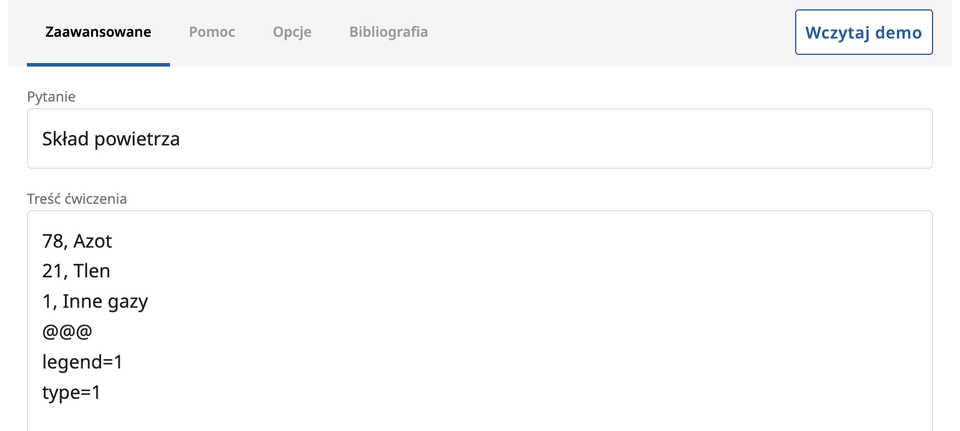Click the "Pytanie" field label
The width and height of the screenshot is (960, 431).
51,97
